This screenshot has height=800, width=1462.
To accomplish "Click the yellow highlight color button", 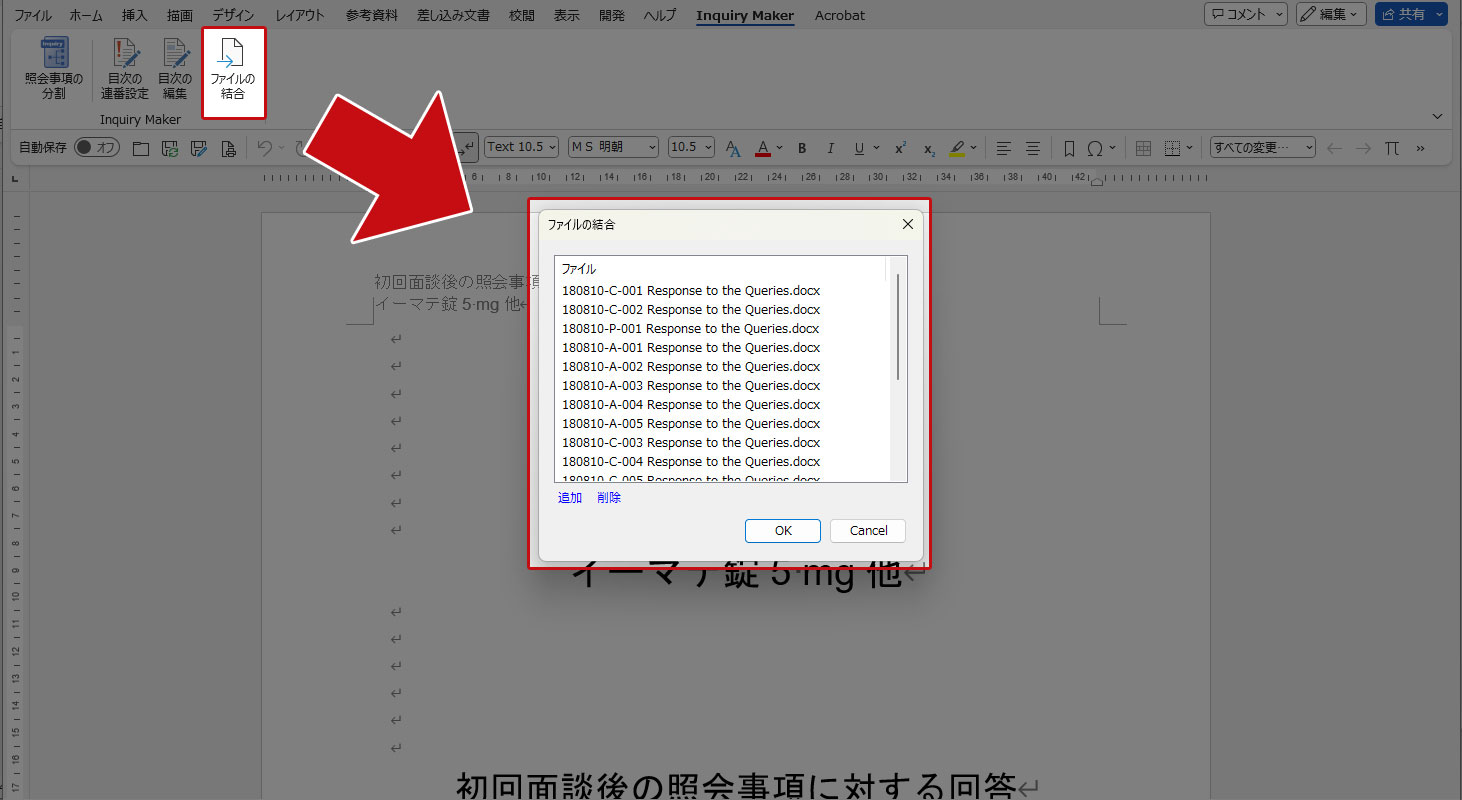I will coord(957,148).
